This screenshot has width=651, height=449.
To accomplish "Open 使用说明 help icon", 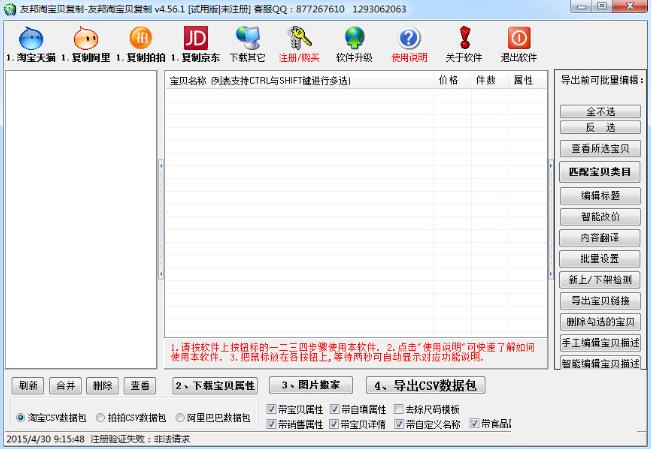I will click(409, 38).
